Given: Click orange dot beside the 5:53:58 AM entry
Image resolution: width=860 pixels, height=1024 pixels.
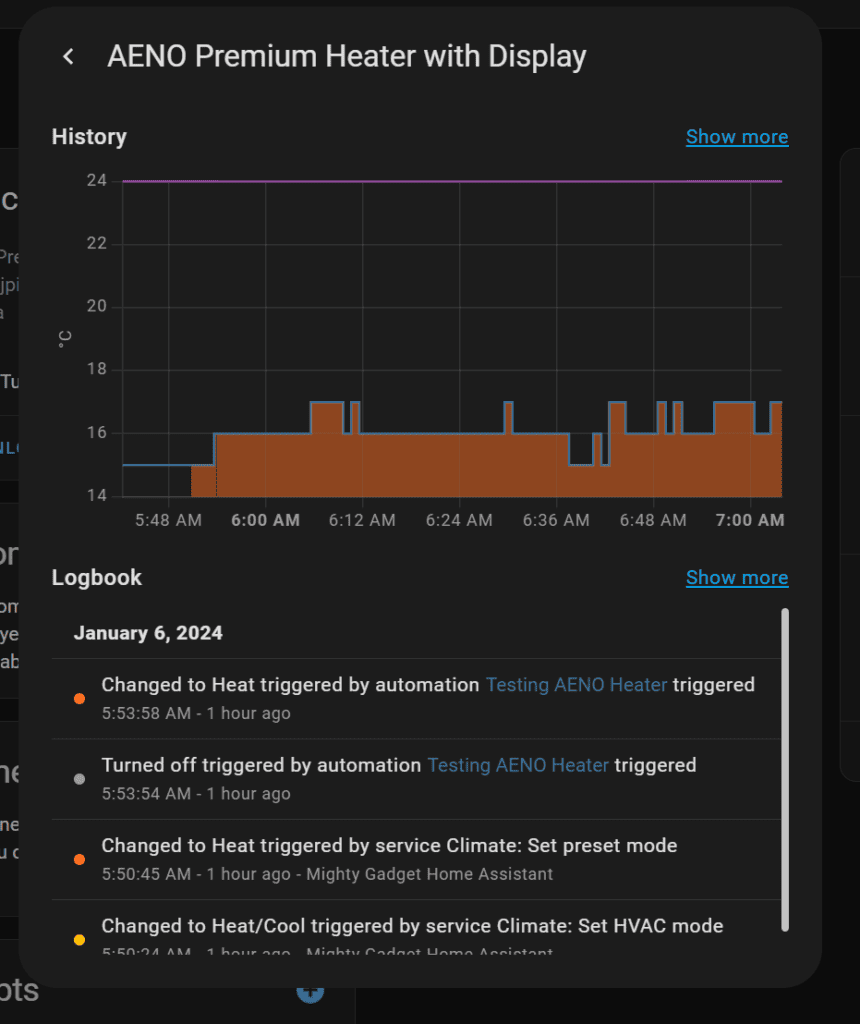Looking at the screenshot, I should coord(80,699).
